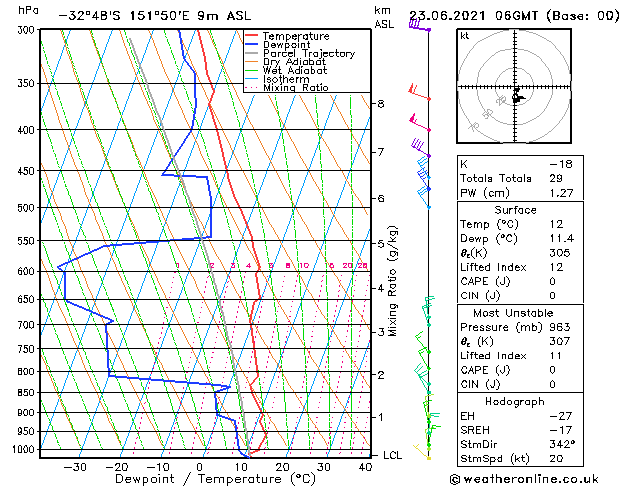The width and height of the screenshot is (629, 486).
Task: Click the 0 value on temperature axis
Action: [199, 467]
